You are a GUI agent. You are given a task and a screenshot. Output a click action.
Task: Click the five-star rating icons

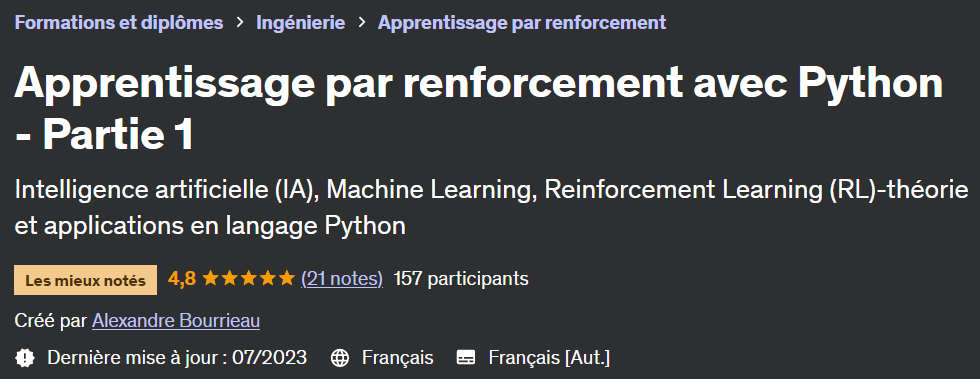click(x=248, y=279)
